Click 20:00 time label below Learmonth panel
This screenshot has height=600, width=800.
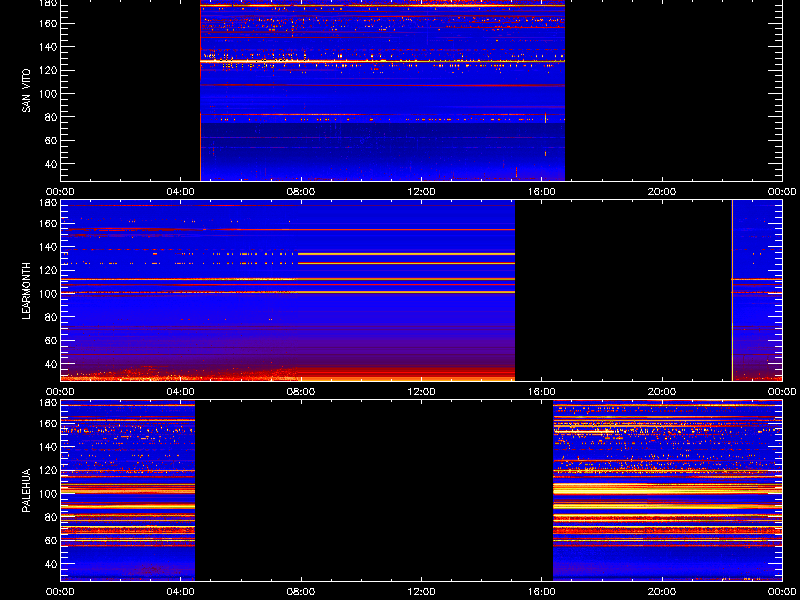tap(662, 392)
